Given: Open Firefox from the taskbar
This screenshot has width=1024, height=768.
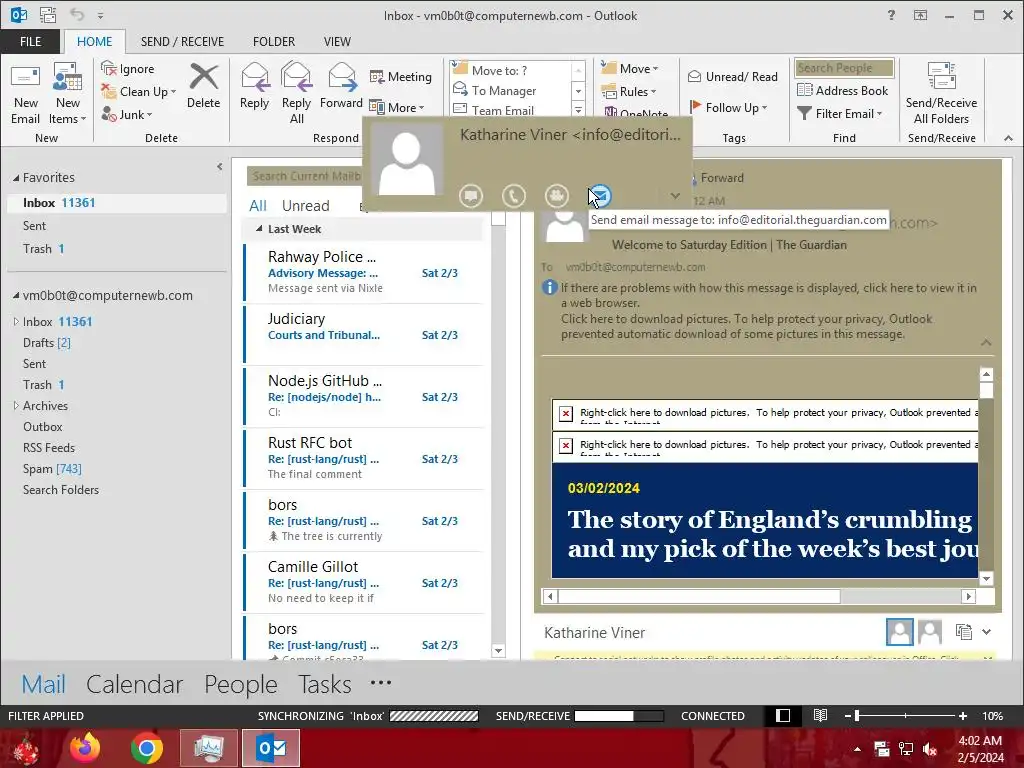Looking at the screenshot, I should [x=85, y=748].
